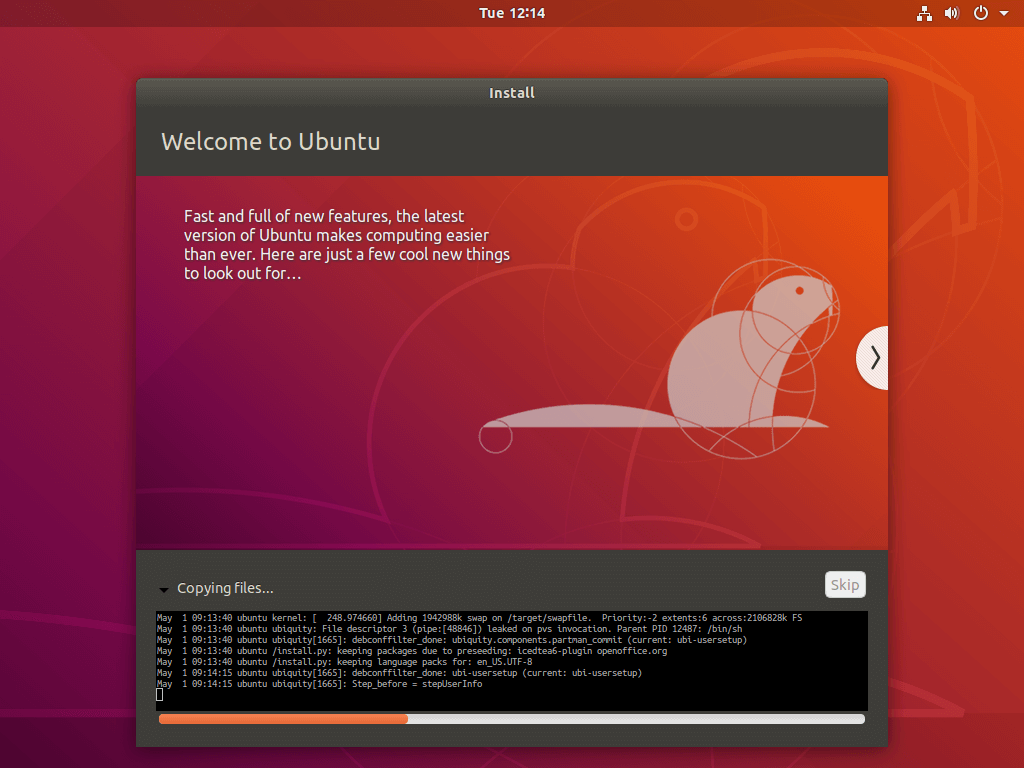1024x768 pixels.
Task: Collapse the Copying files details triangle
Action: click(x=164, y=589)
